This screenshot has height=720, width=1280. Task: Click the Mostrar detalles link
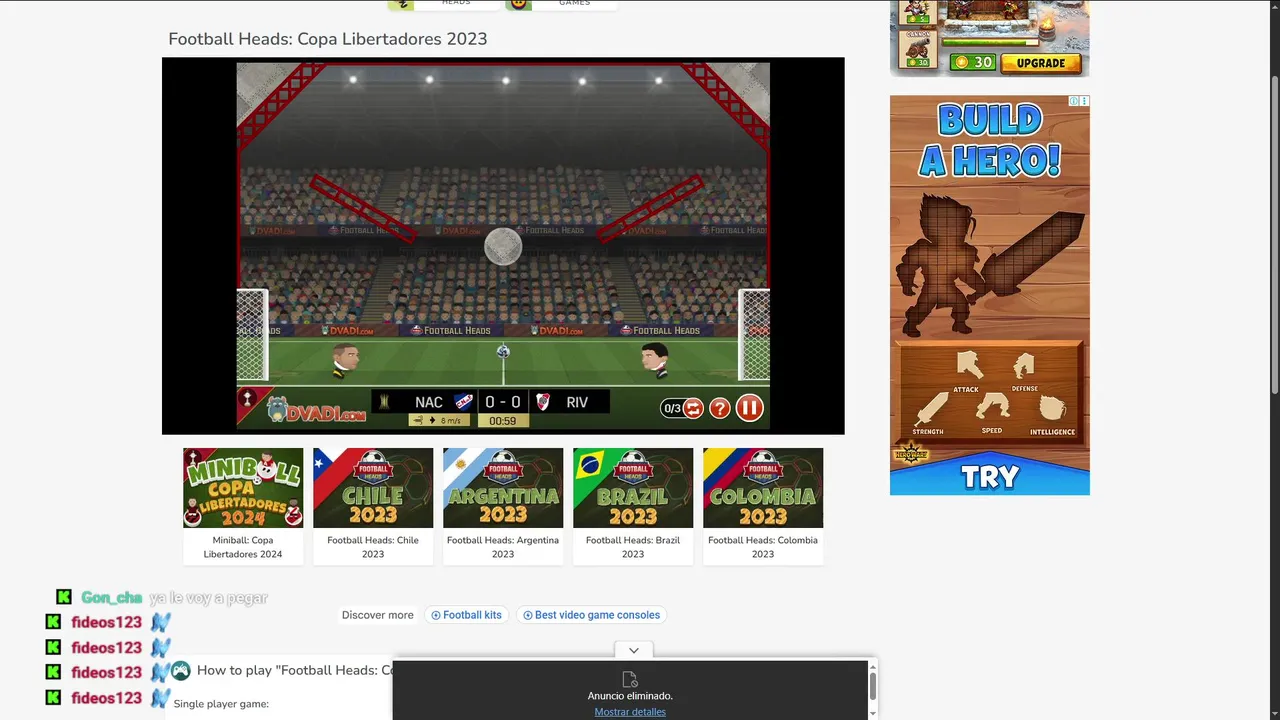pos(630,712)
